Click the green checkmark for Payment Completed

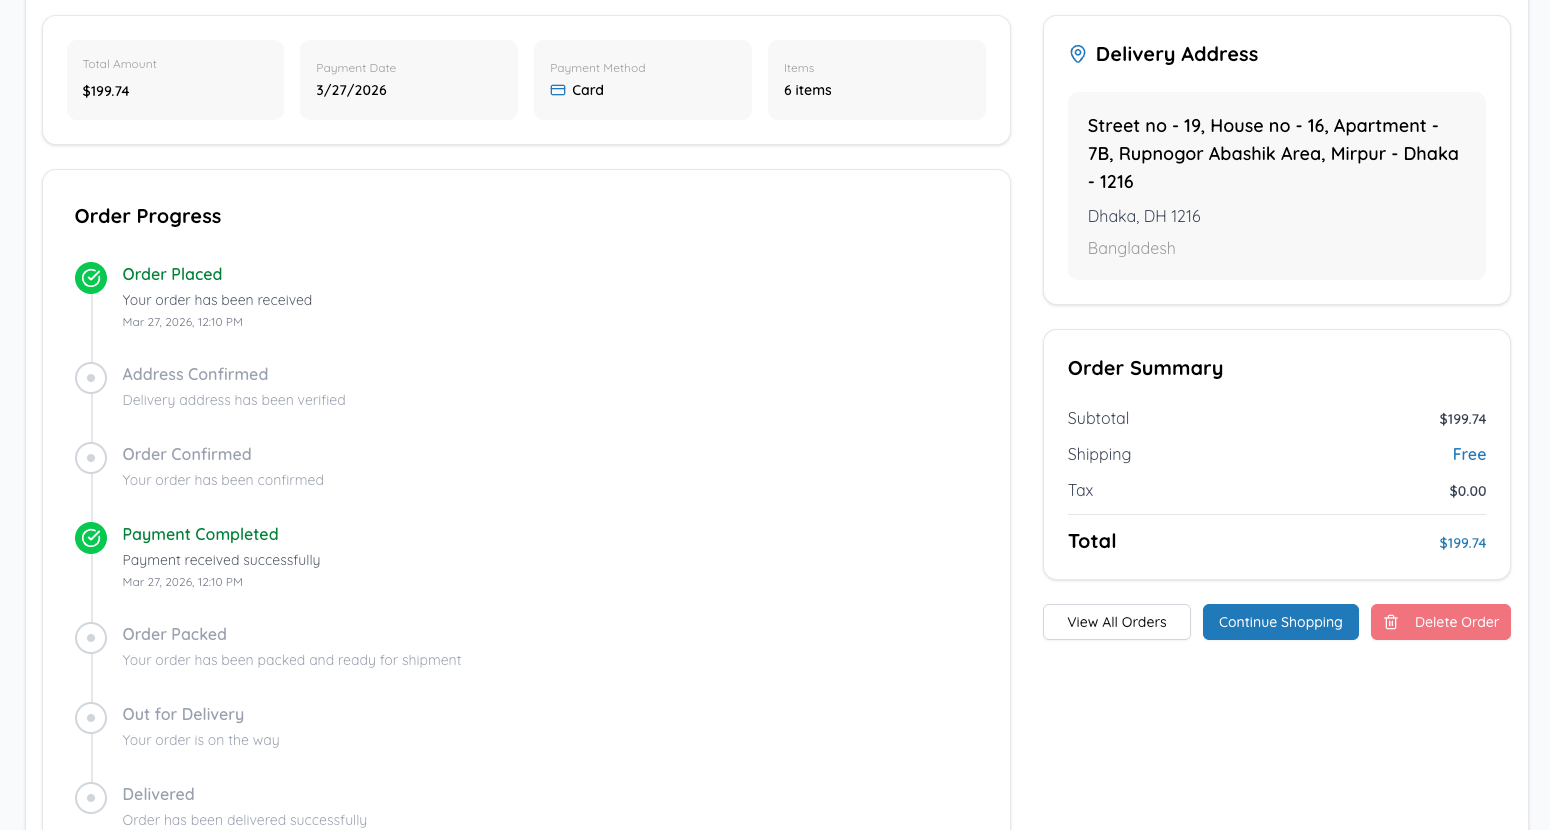[x=91, y=538]
